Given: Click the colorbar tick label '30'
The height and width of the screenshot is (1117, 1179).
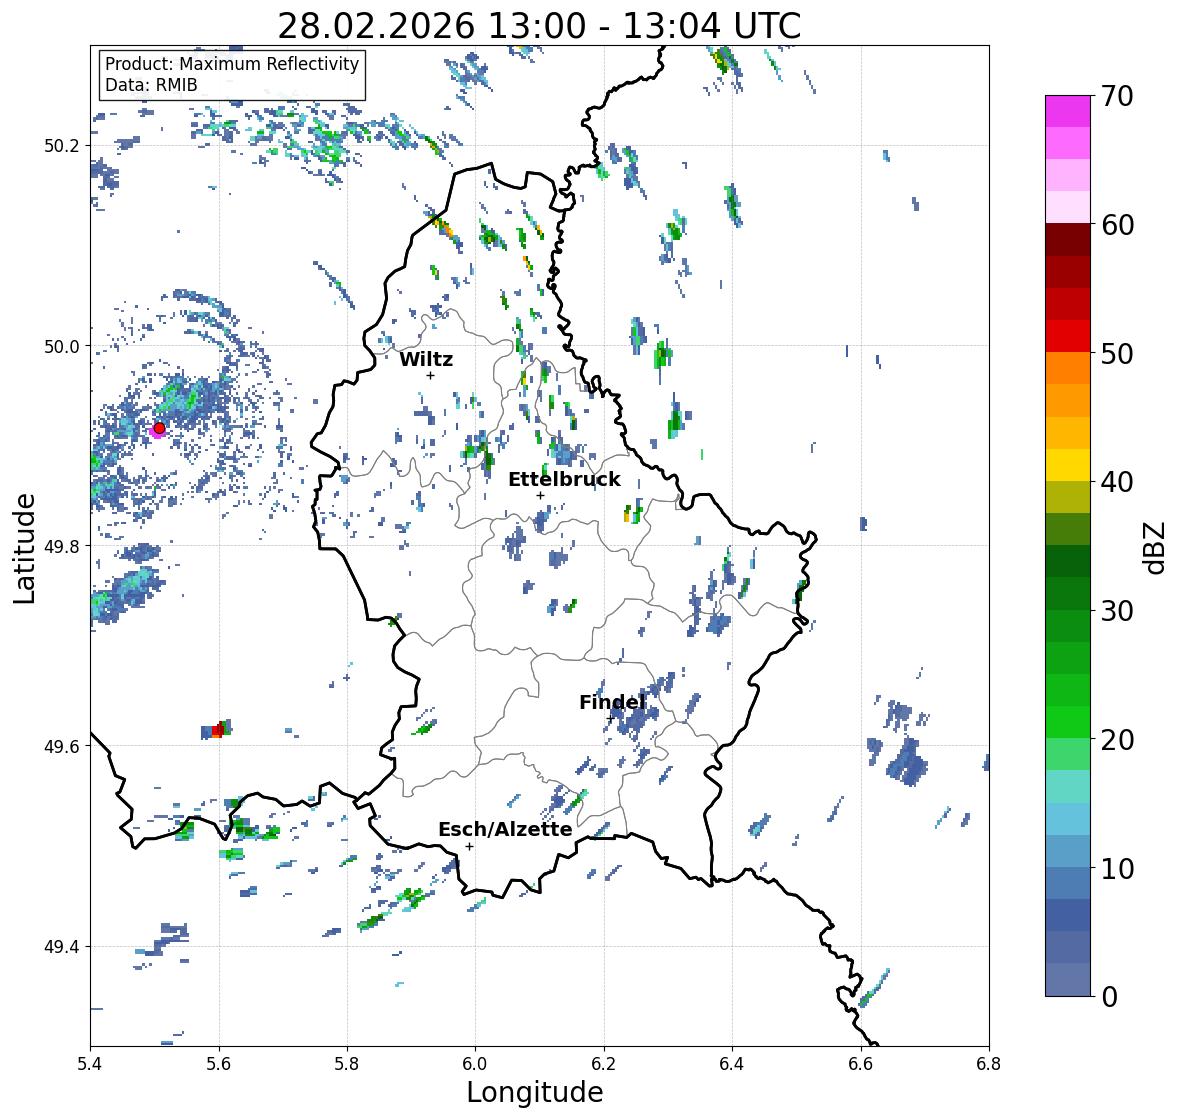Looking at the screenshot, I should click(1117, 611).
